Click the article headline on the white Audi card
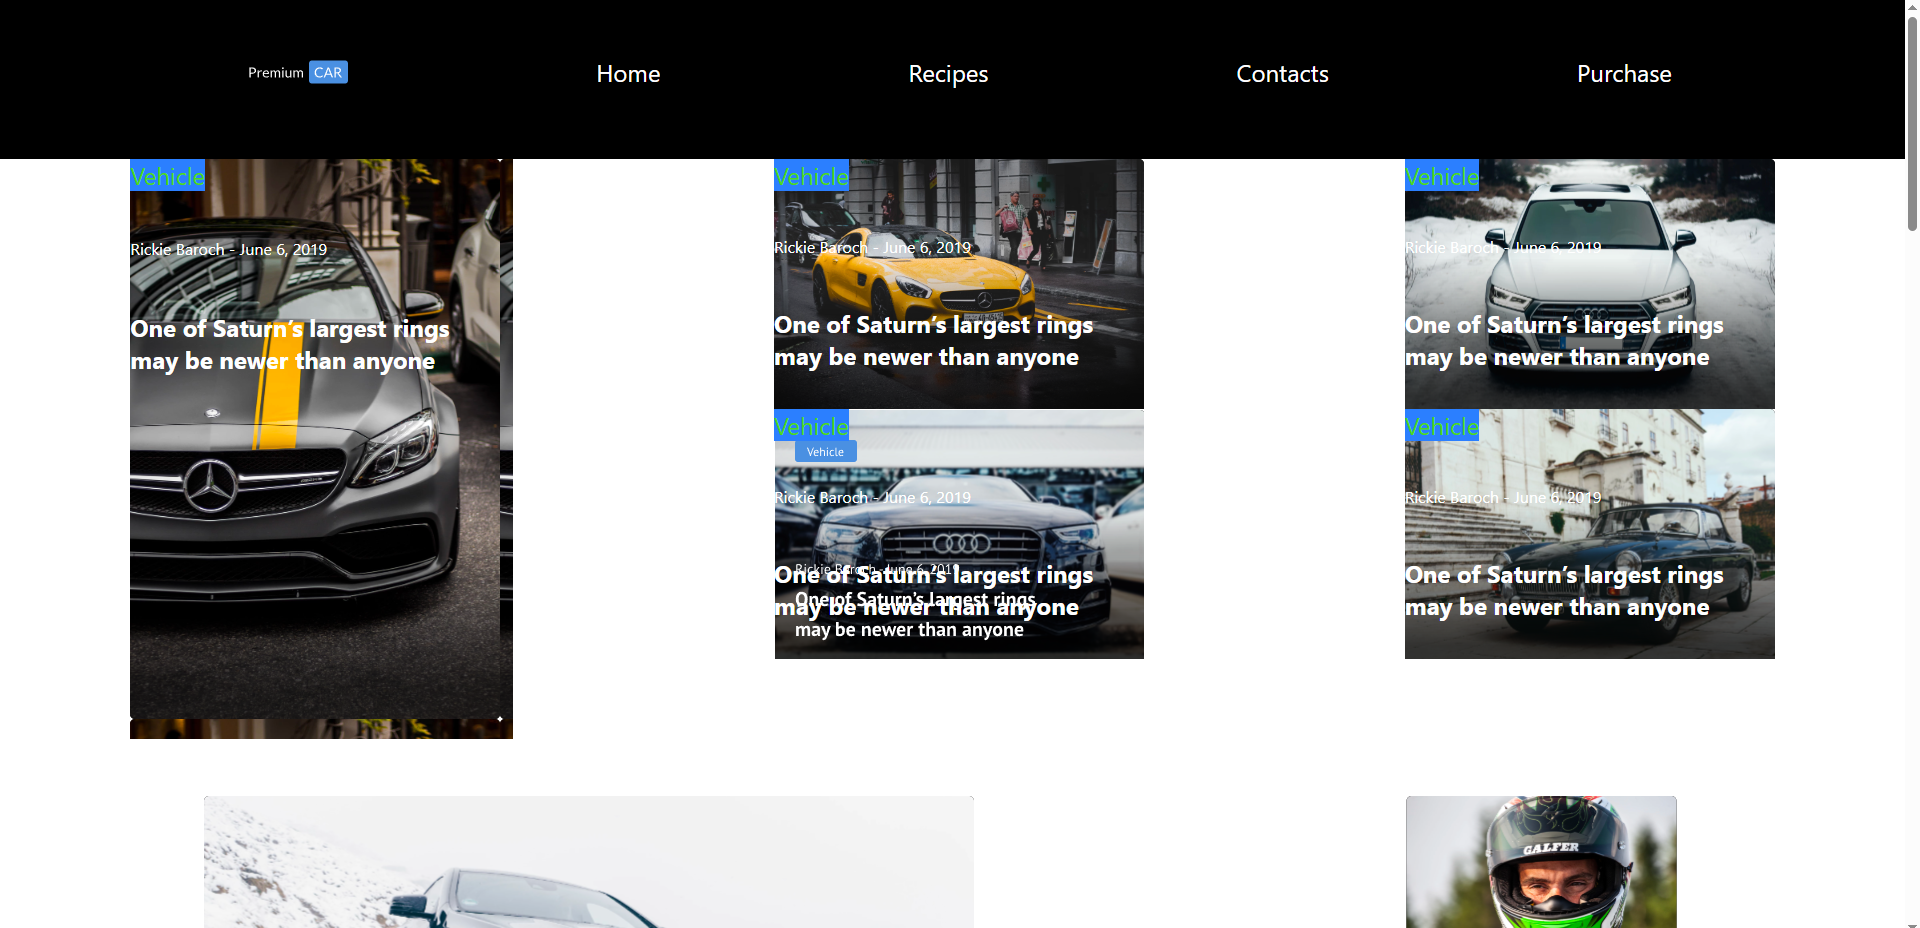 click(x=1563, y=341)
